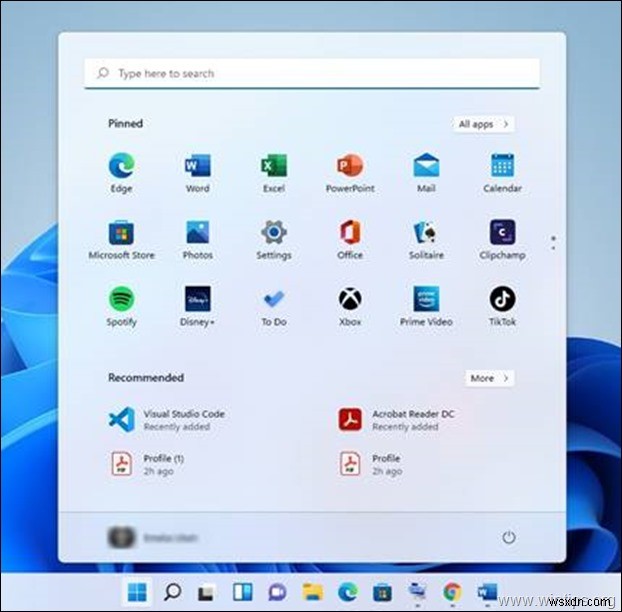This screenshot has width=622, height=612.
Task: Open Search from the taskbar magnifier
Action: click(173, 592)
